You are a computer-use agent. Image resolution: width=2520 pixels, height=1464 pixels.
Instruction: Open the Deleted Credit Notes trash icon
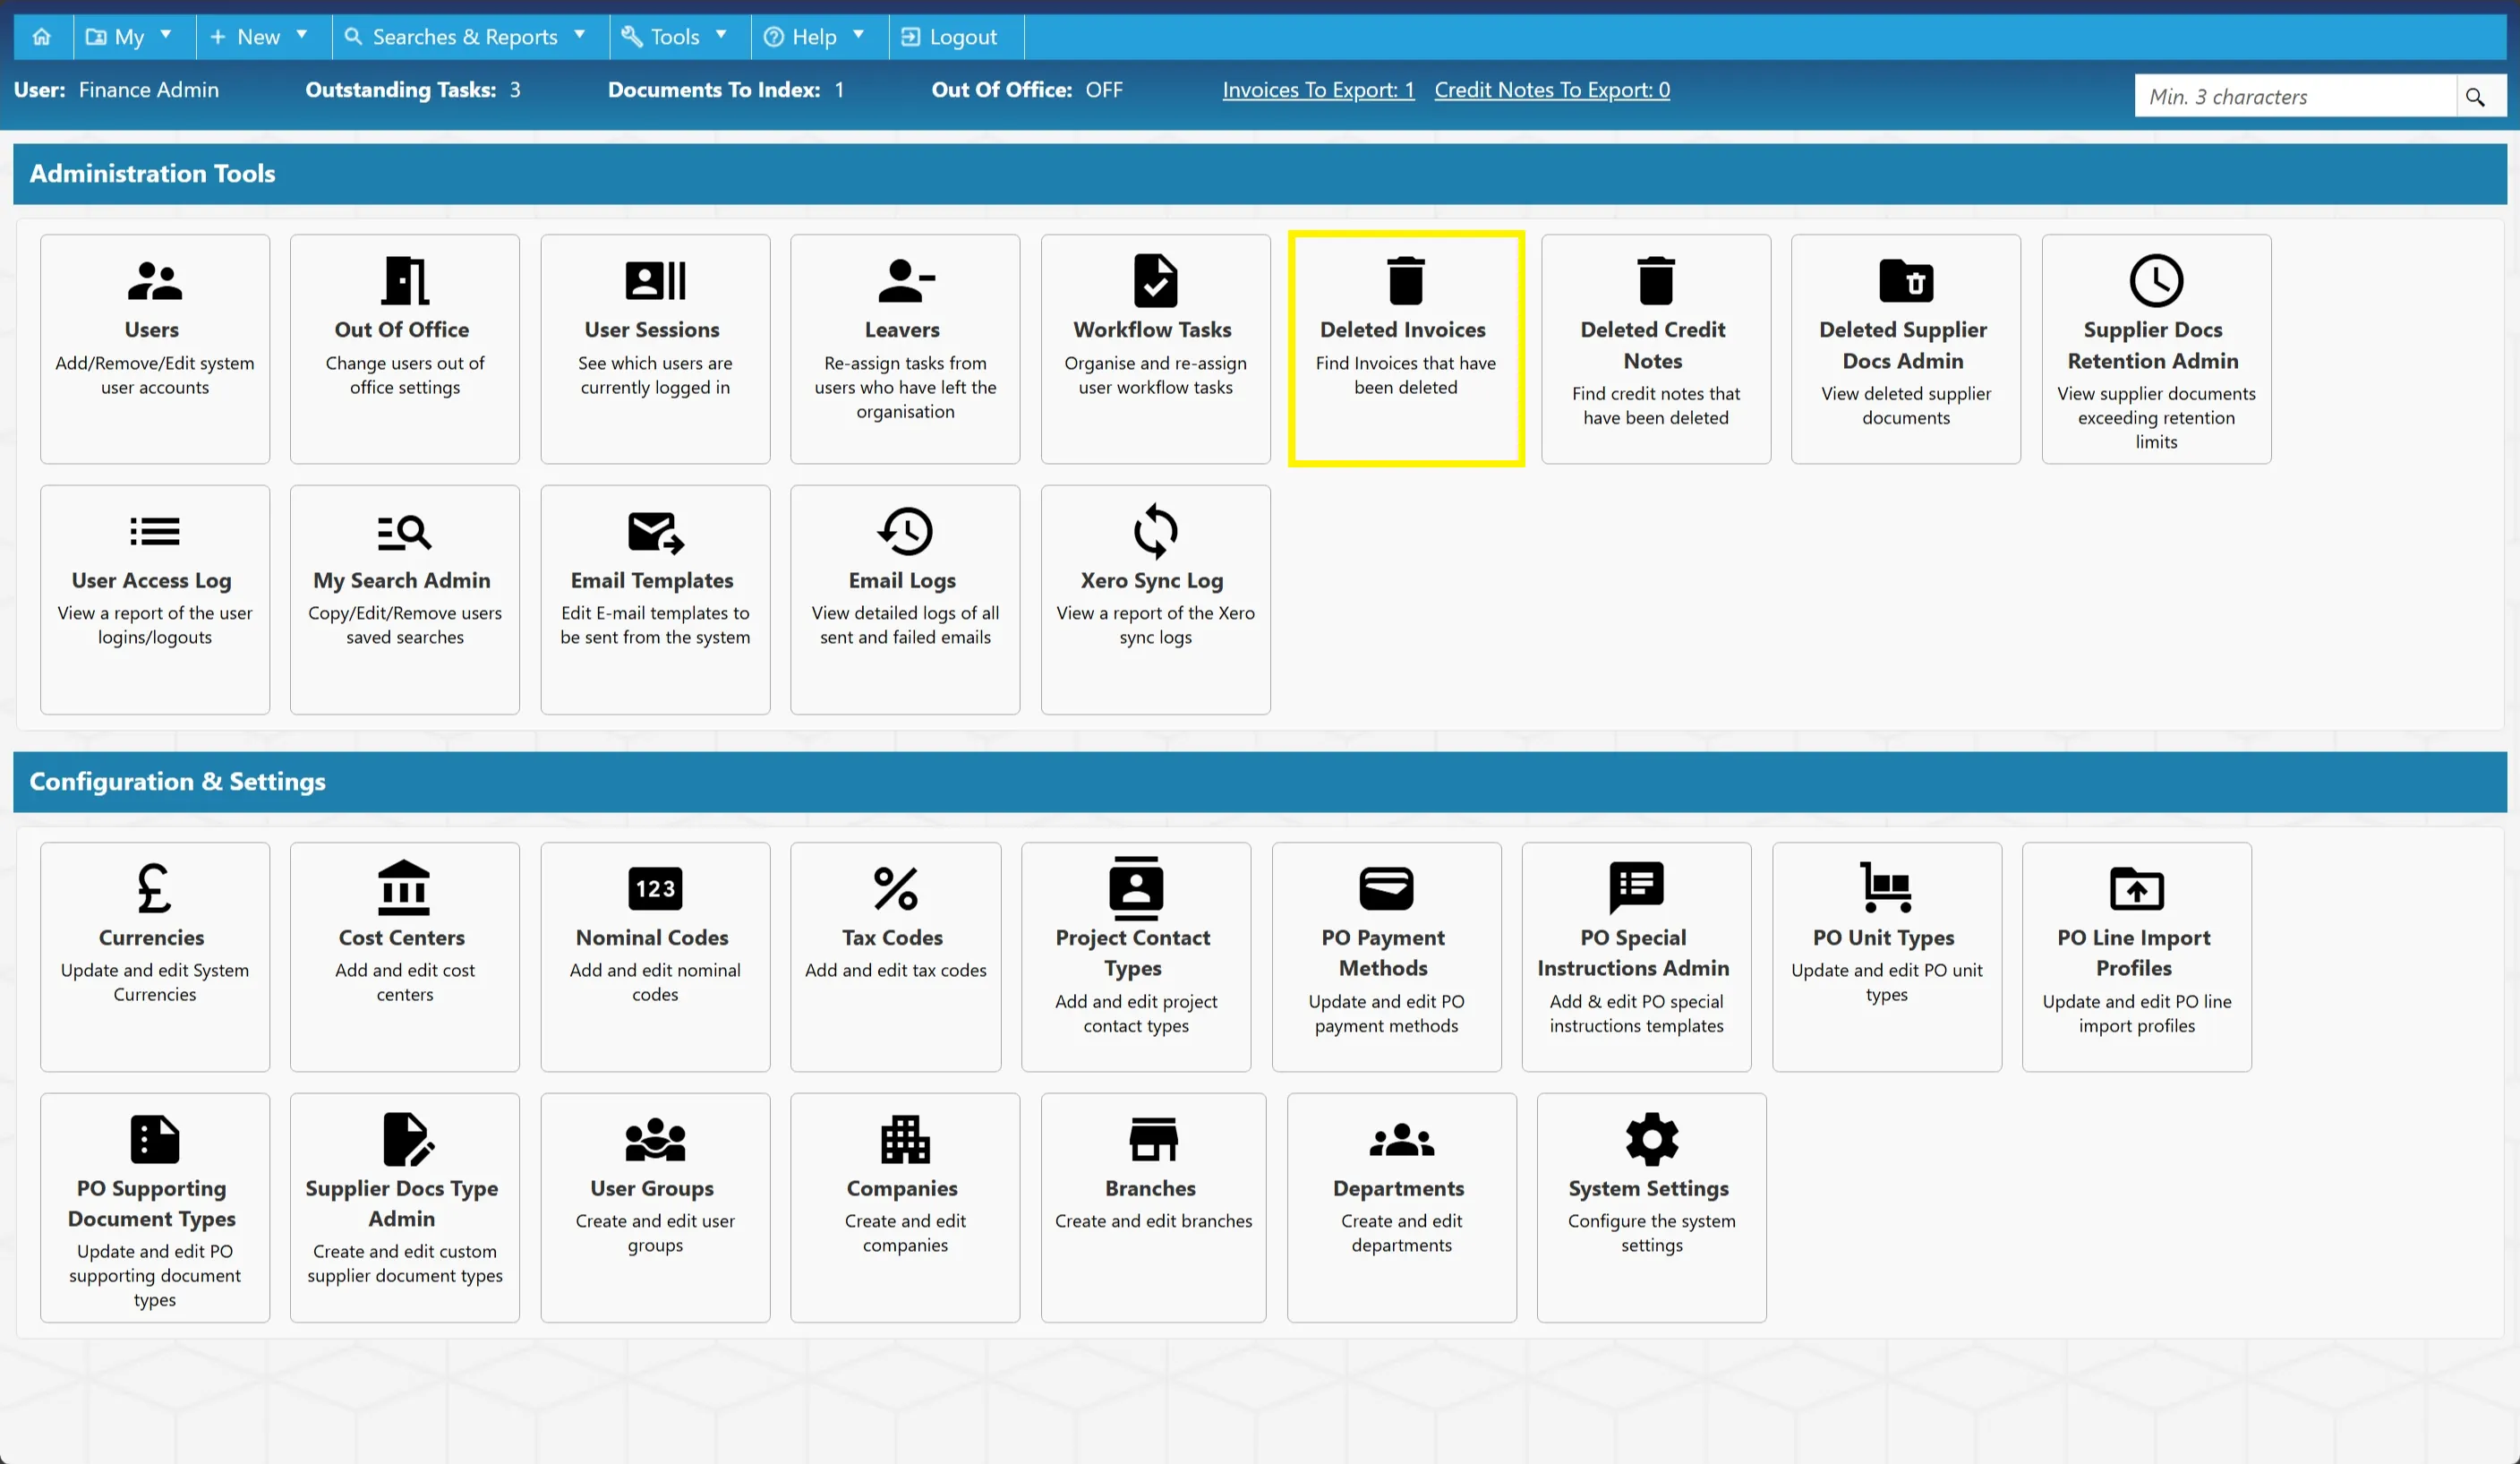coord(1655,281)
